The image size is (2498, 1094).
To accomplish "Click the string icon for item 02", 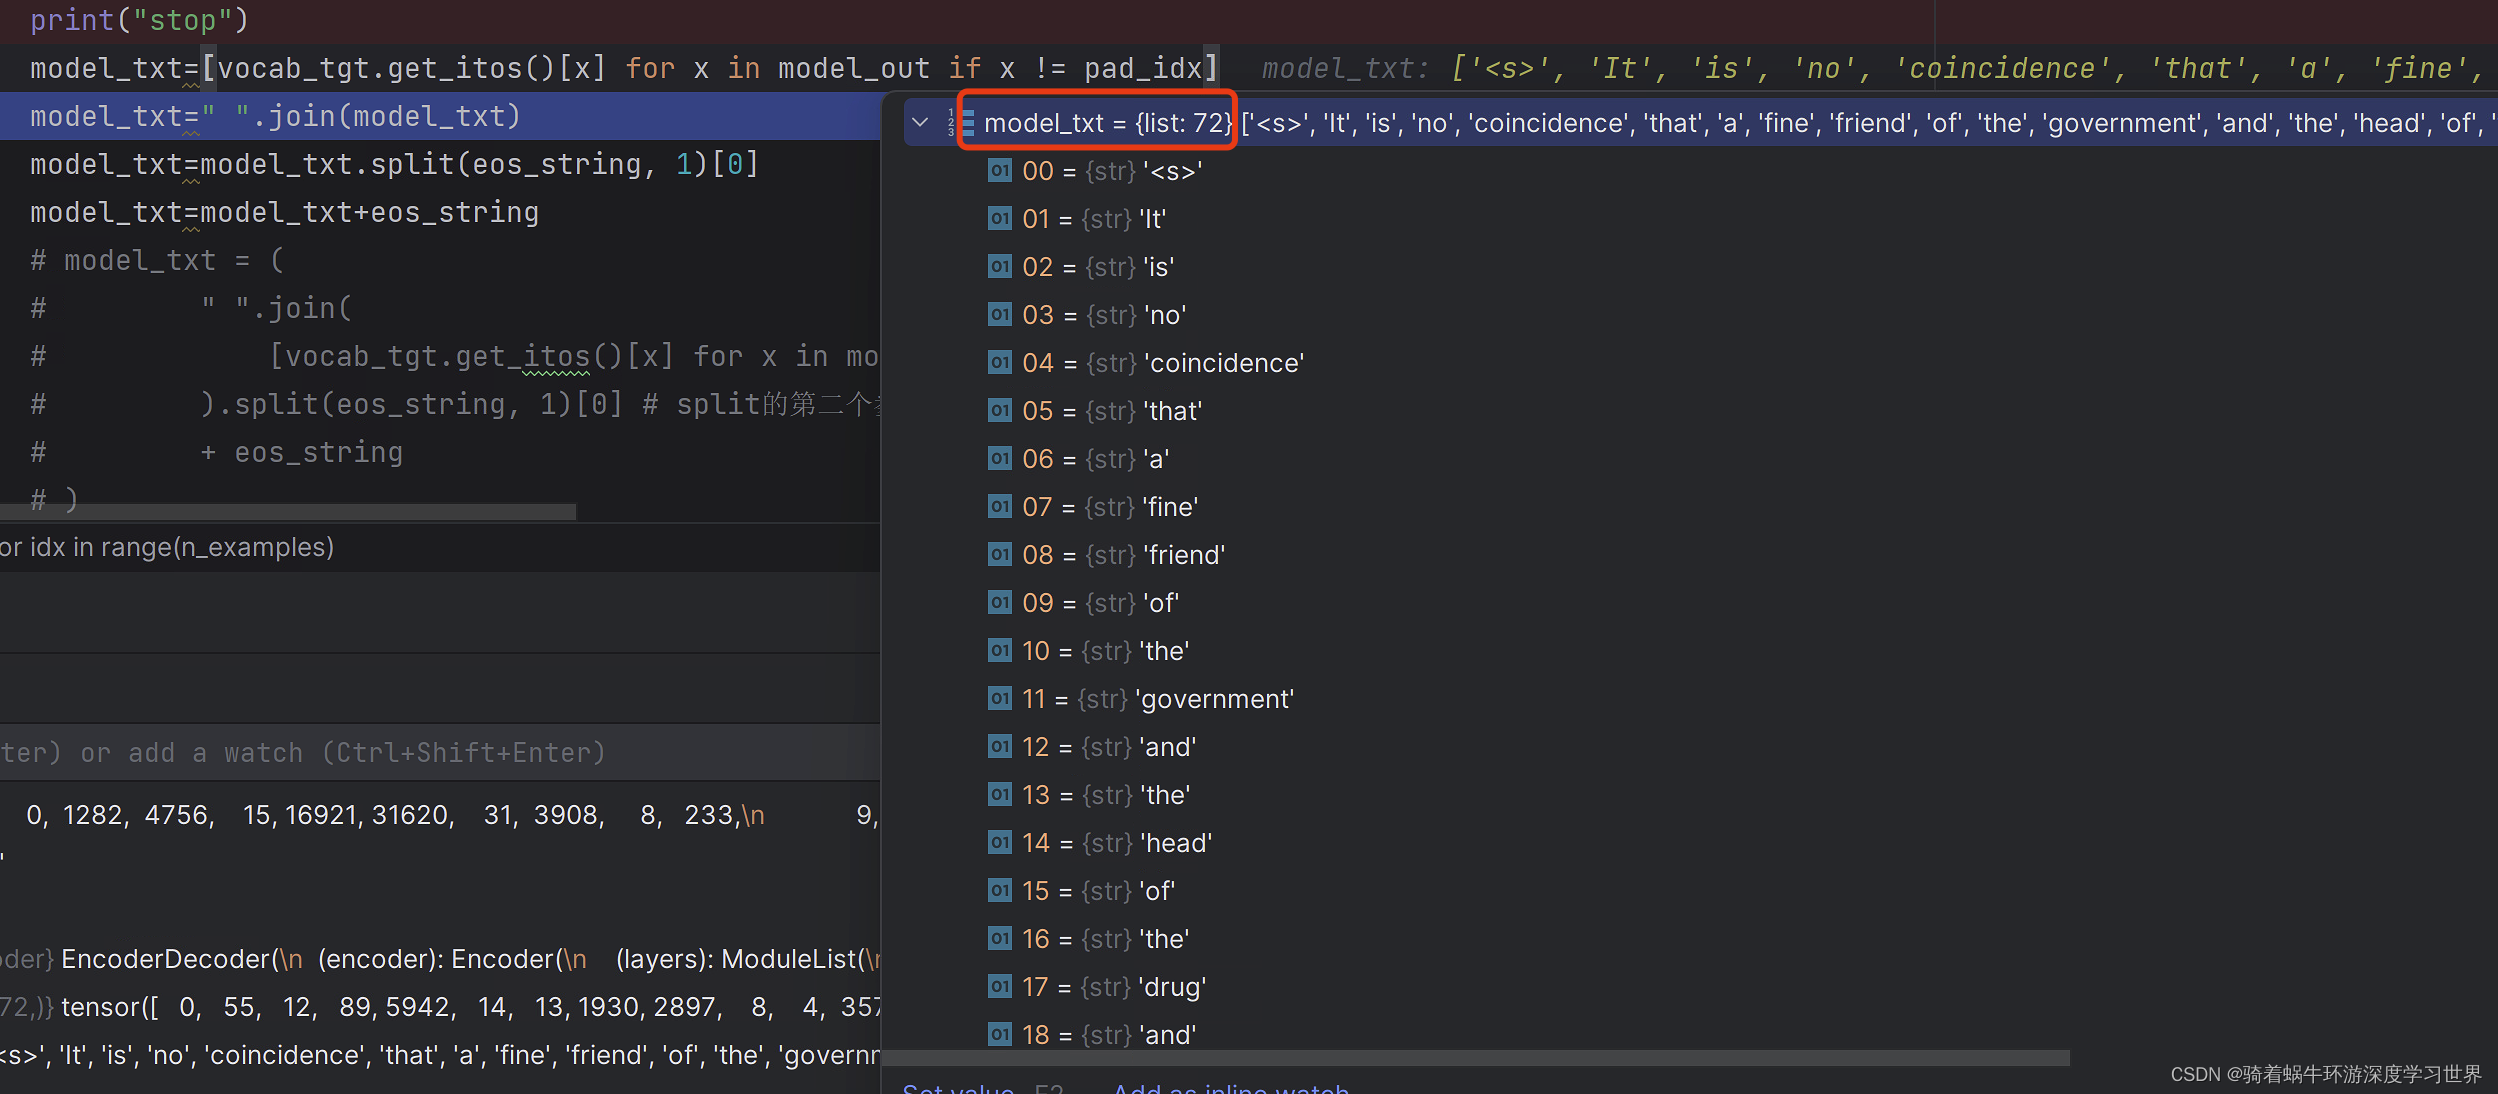I will pyautogui.click(x=1000, y=266).
